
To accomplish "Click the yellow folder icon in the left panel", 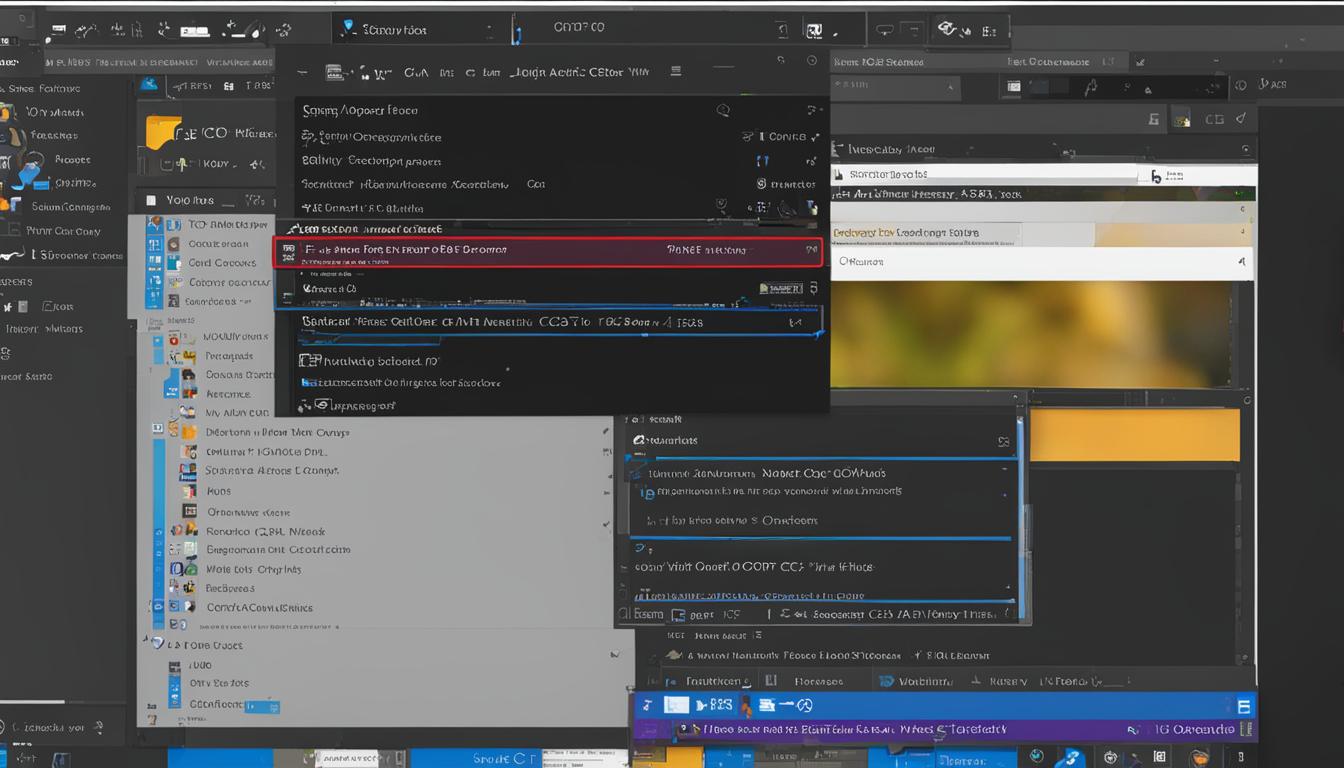I will 164,132.
